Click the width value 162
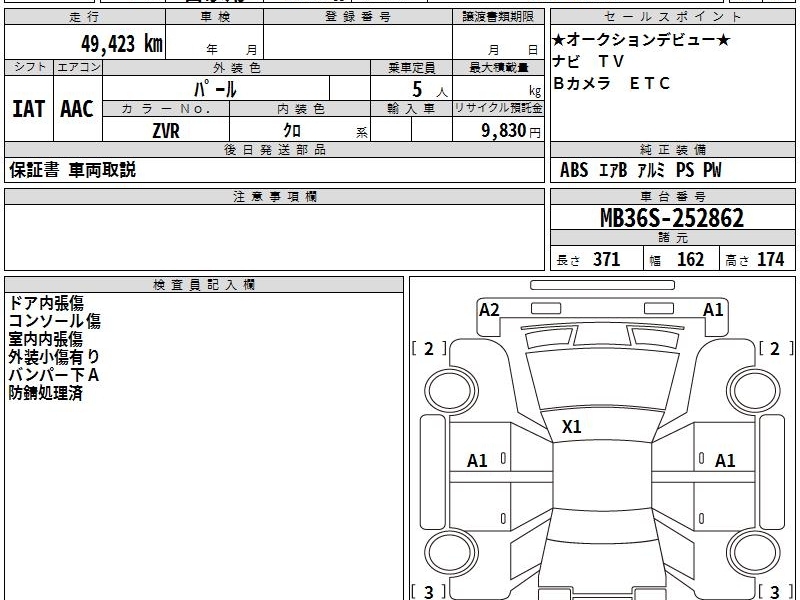The image size is (800, 600). point(690,260)
